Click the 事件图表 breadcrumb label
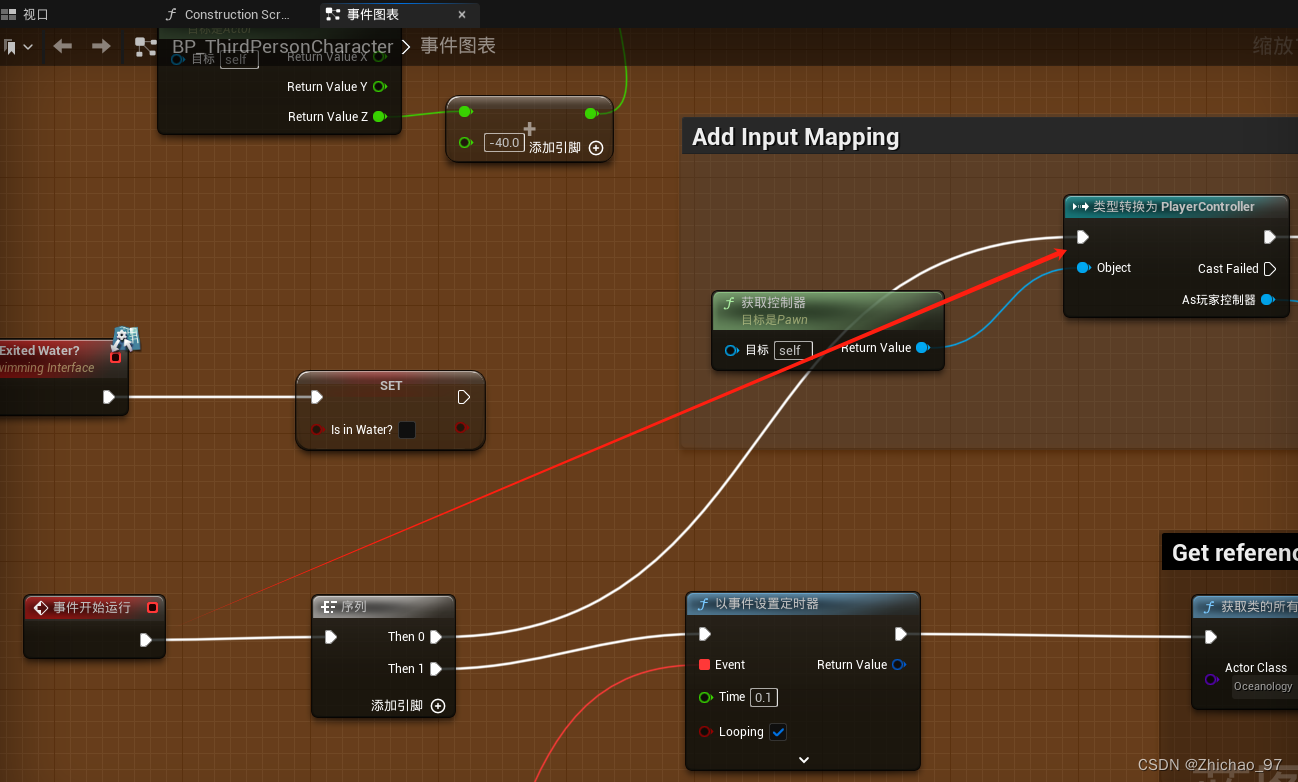Viewport: 1298px width, 782px height. (457, 46)
